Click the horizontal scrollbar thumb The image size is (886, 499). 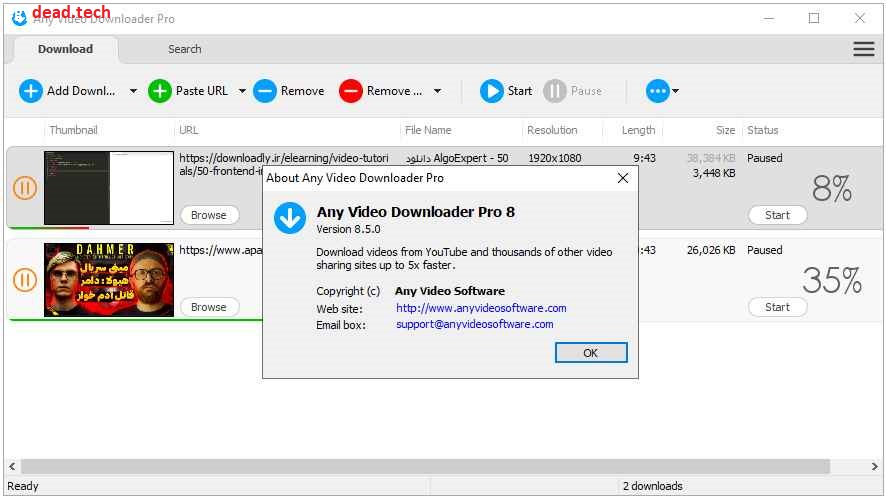[x=425, y=466]
